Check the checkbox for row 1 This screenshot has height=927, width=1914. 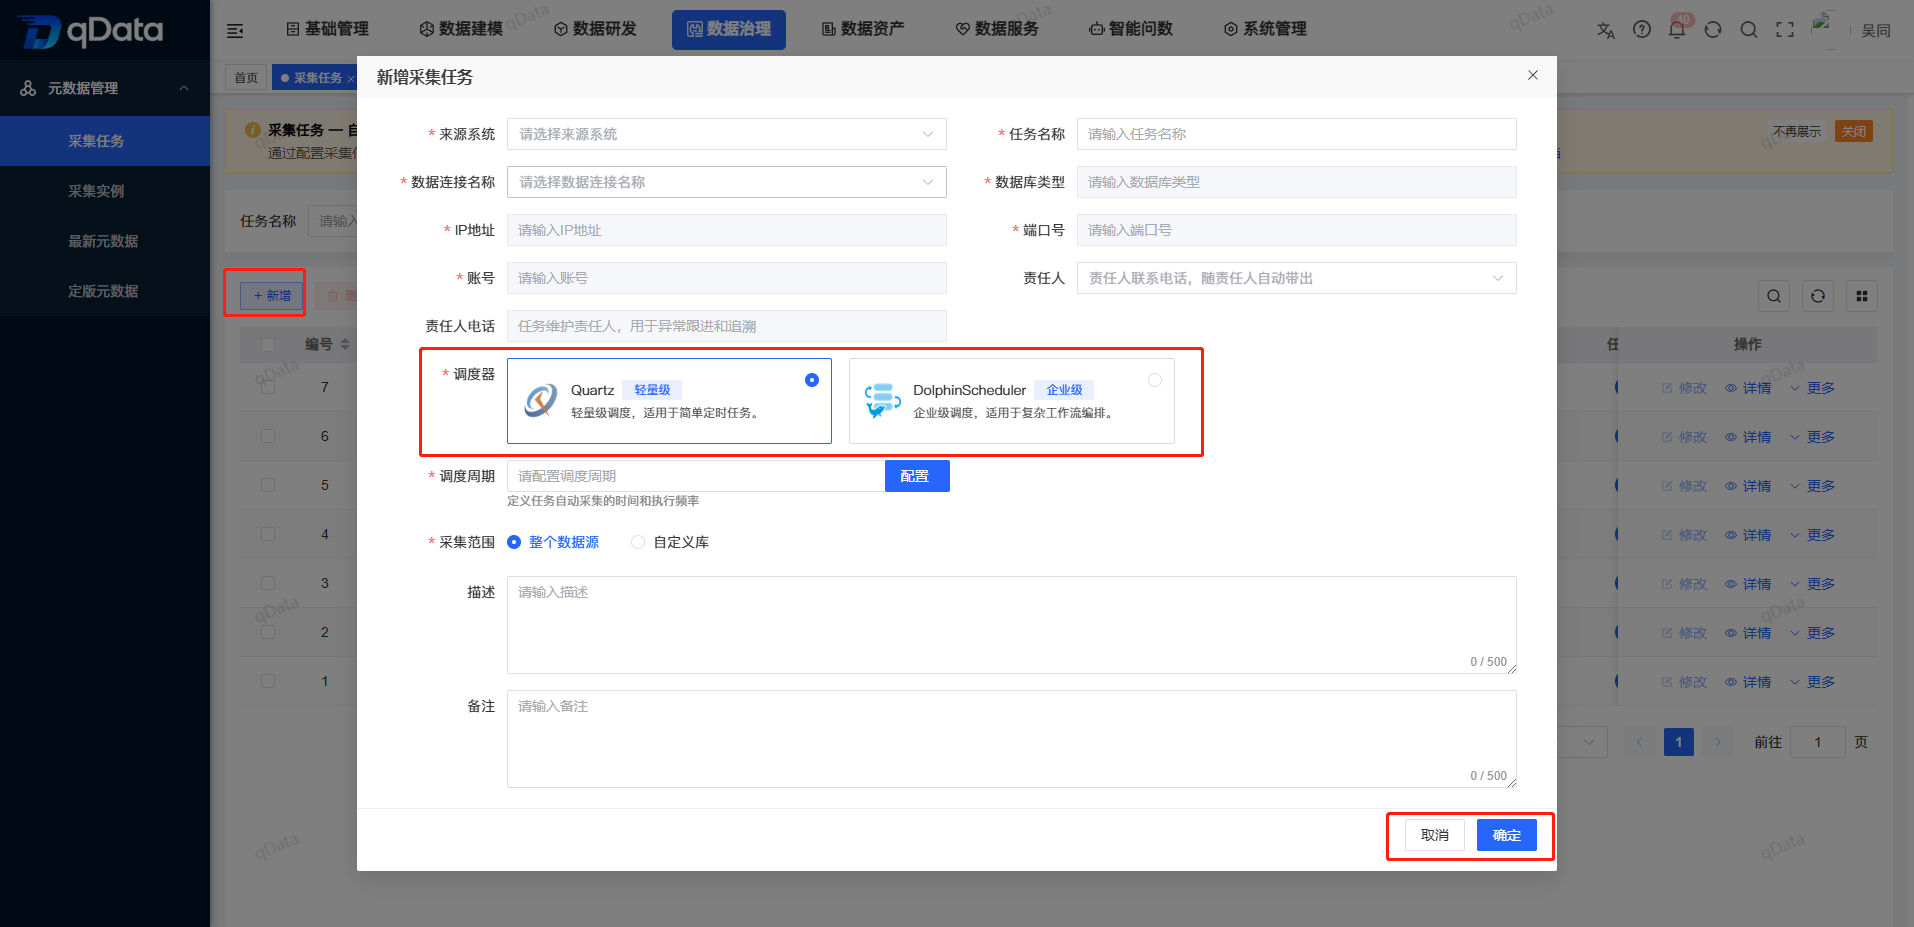268,681
